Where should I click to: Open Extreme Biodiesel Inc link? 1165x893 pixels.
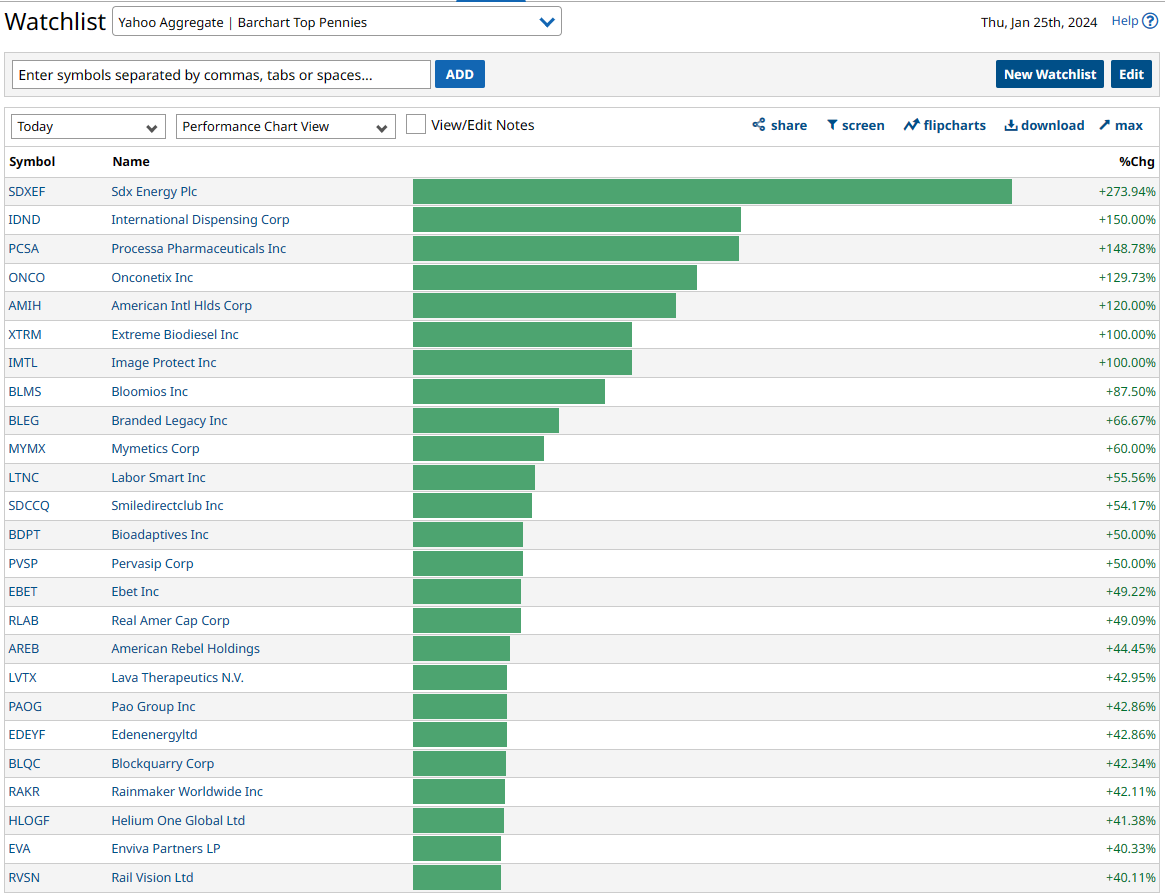(x=175, y=335)
